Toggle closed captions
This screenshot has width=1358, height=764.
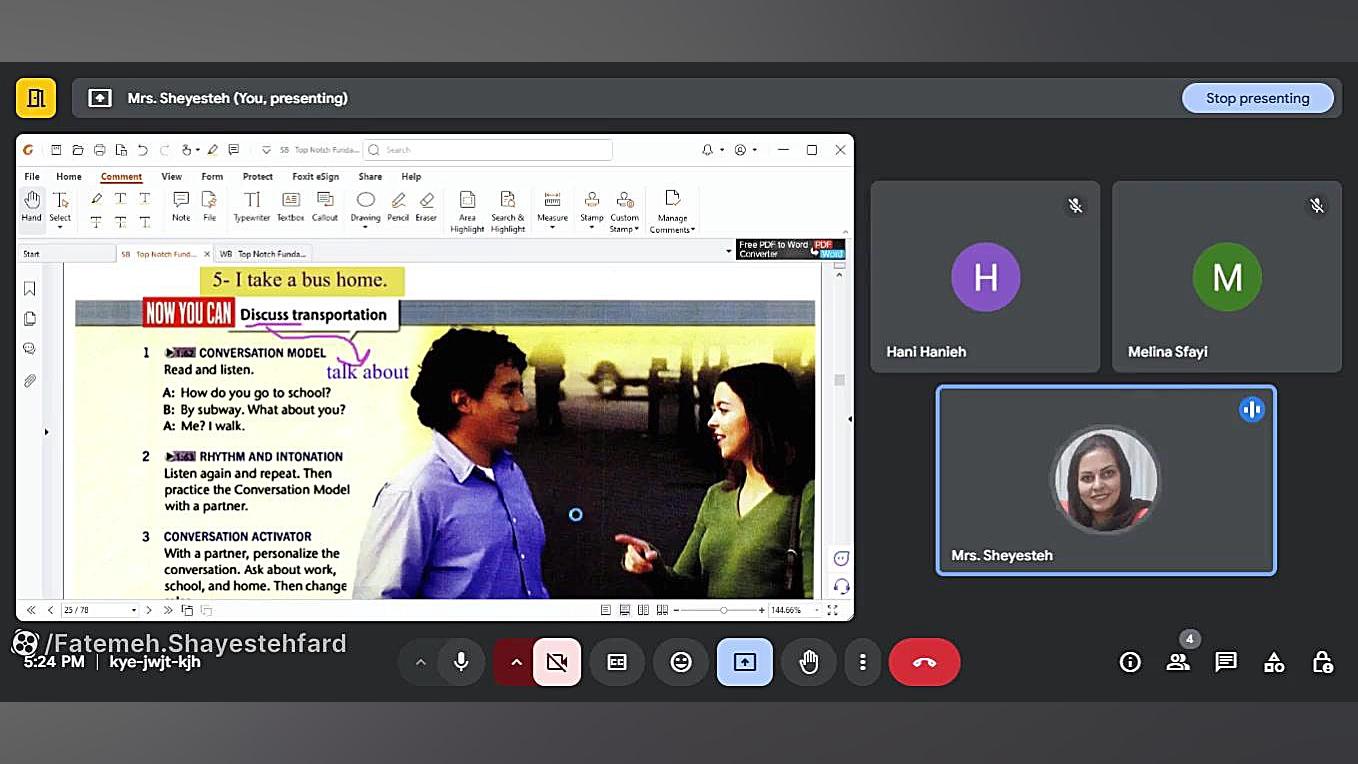pyautogui.click(x=617, y=662)
